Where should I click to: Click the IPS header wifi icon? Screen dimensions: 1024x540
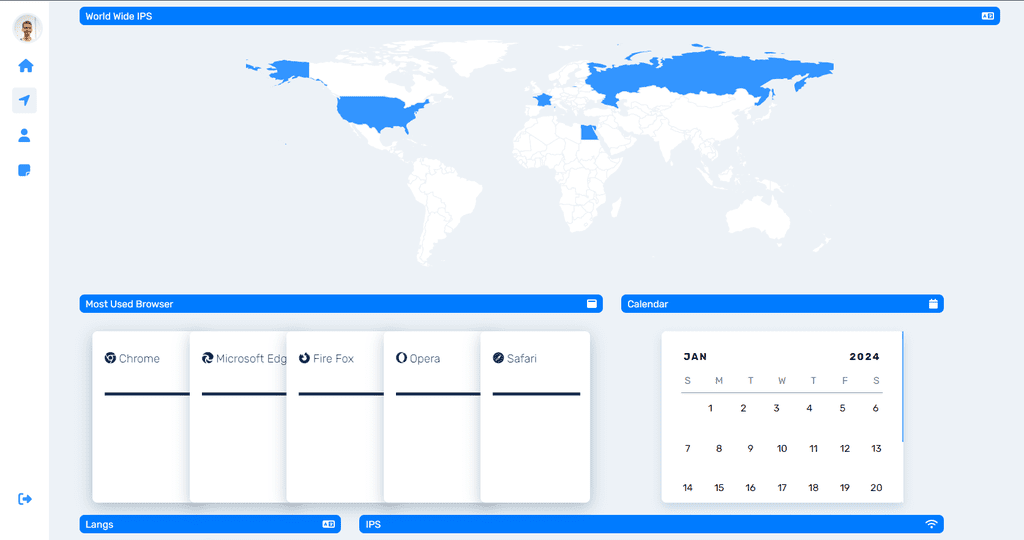pos(931,524)
